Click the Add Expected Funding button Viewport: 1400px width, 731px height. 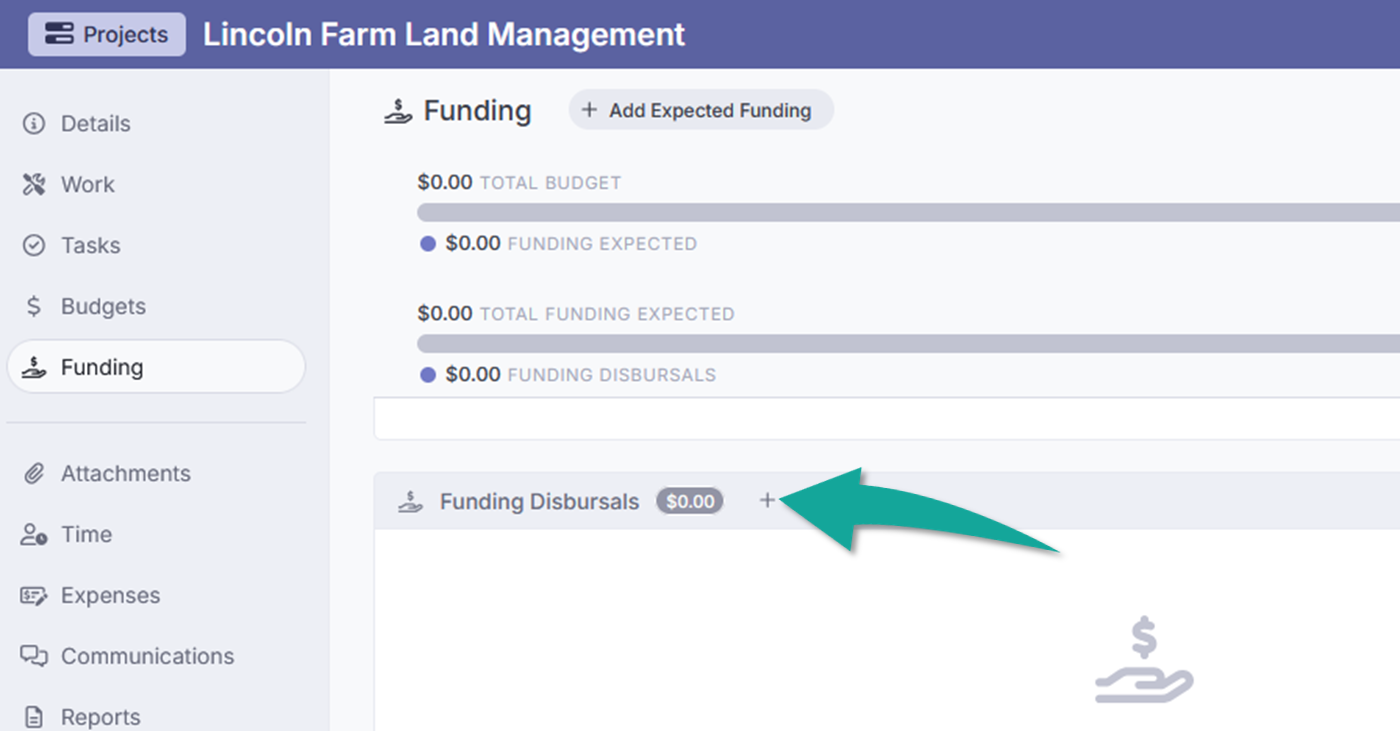[701, 110]
